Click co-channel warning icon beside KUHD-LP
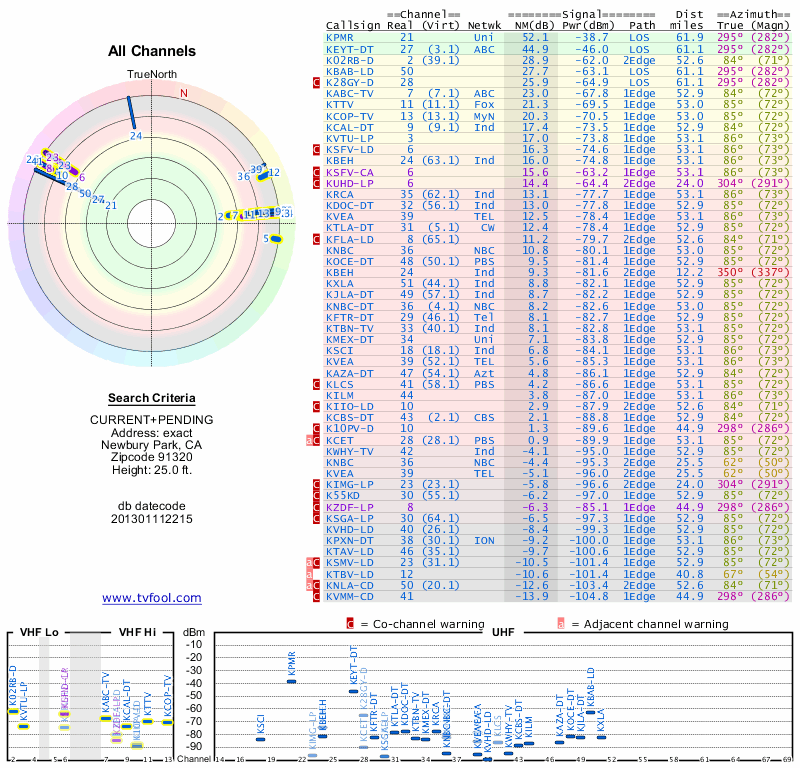The height and width of the screenshot is (768, 800). [x=316, y=183]
